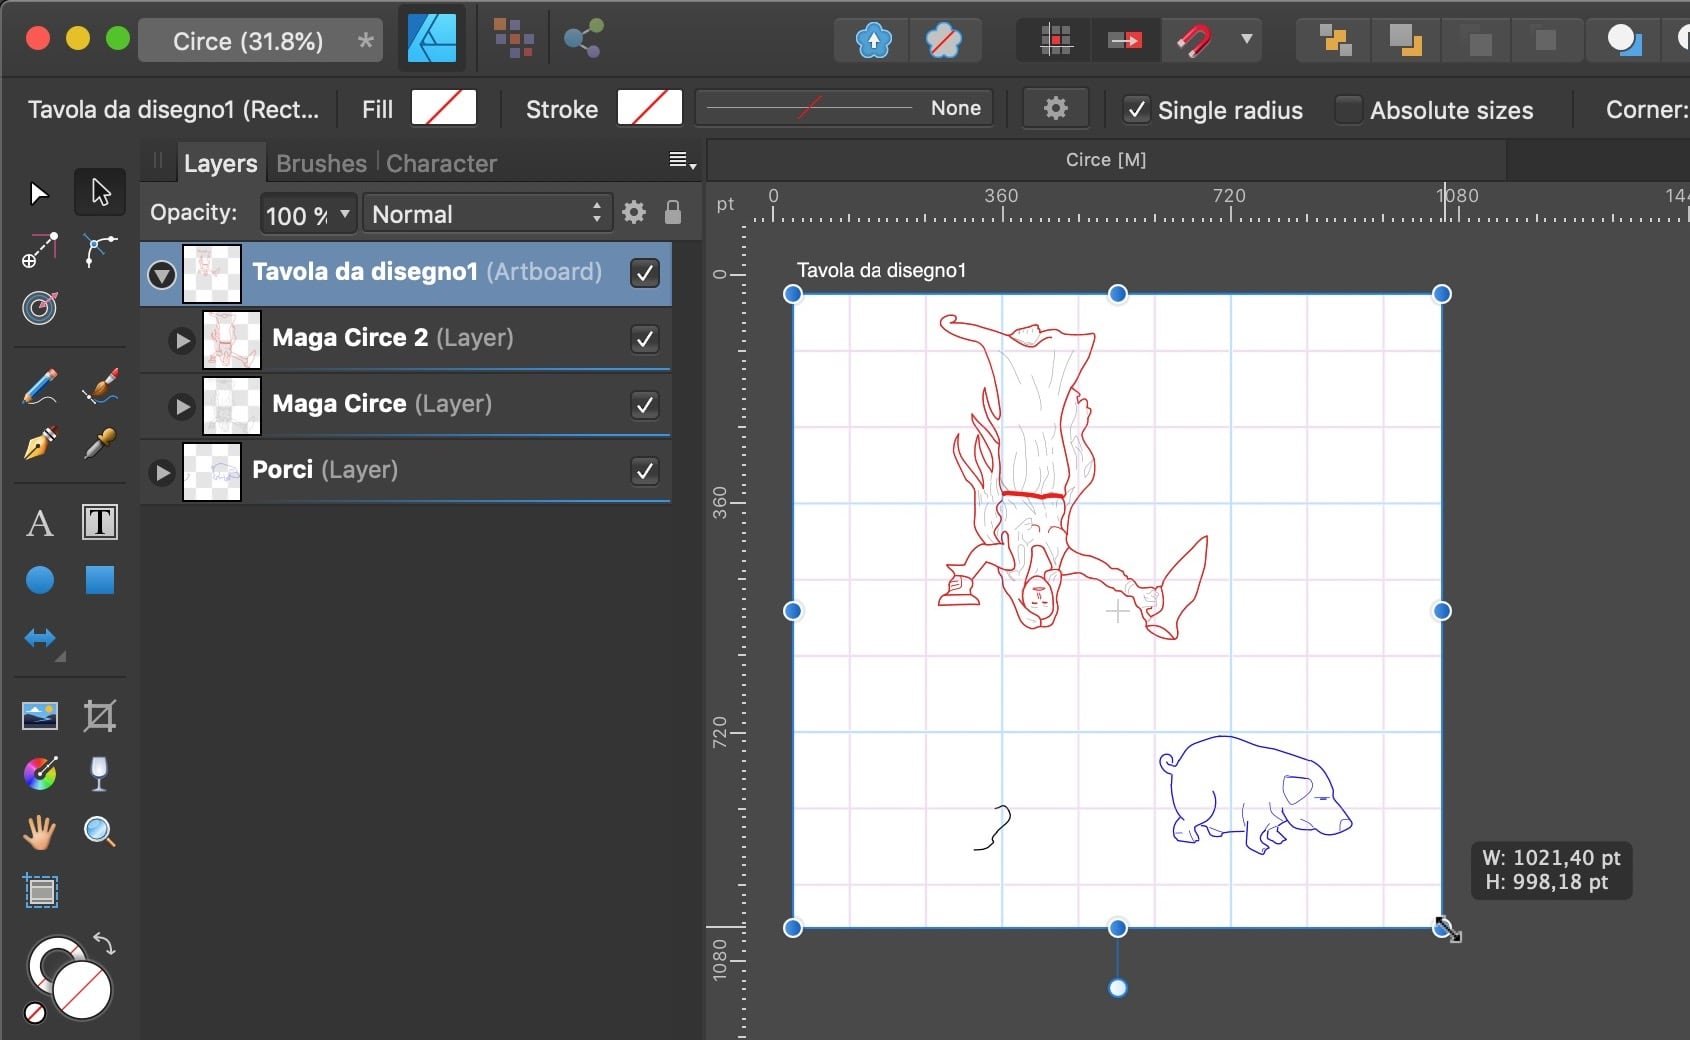Enable the Absolute sizes checkbox

1348,109
